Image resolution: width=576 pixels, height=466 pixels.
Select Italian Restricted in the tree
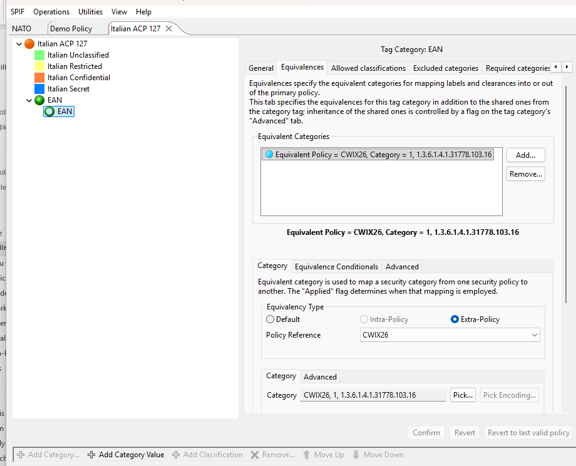click(x=75, y=66)
